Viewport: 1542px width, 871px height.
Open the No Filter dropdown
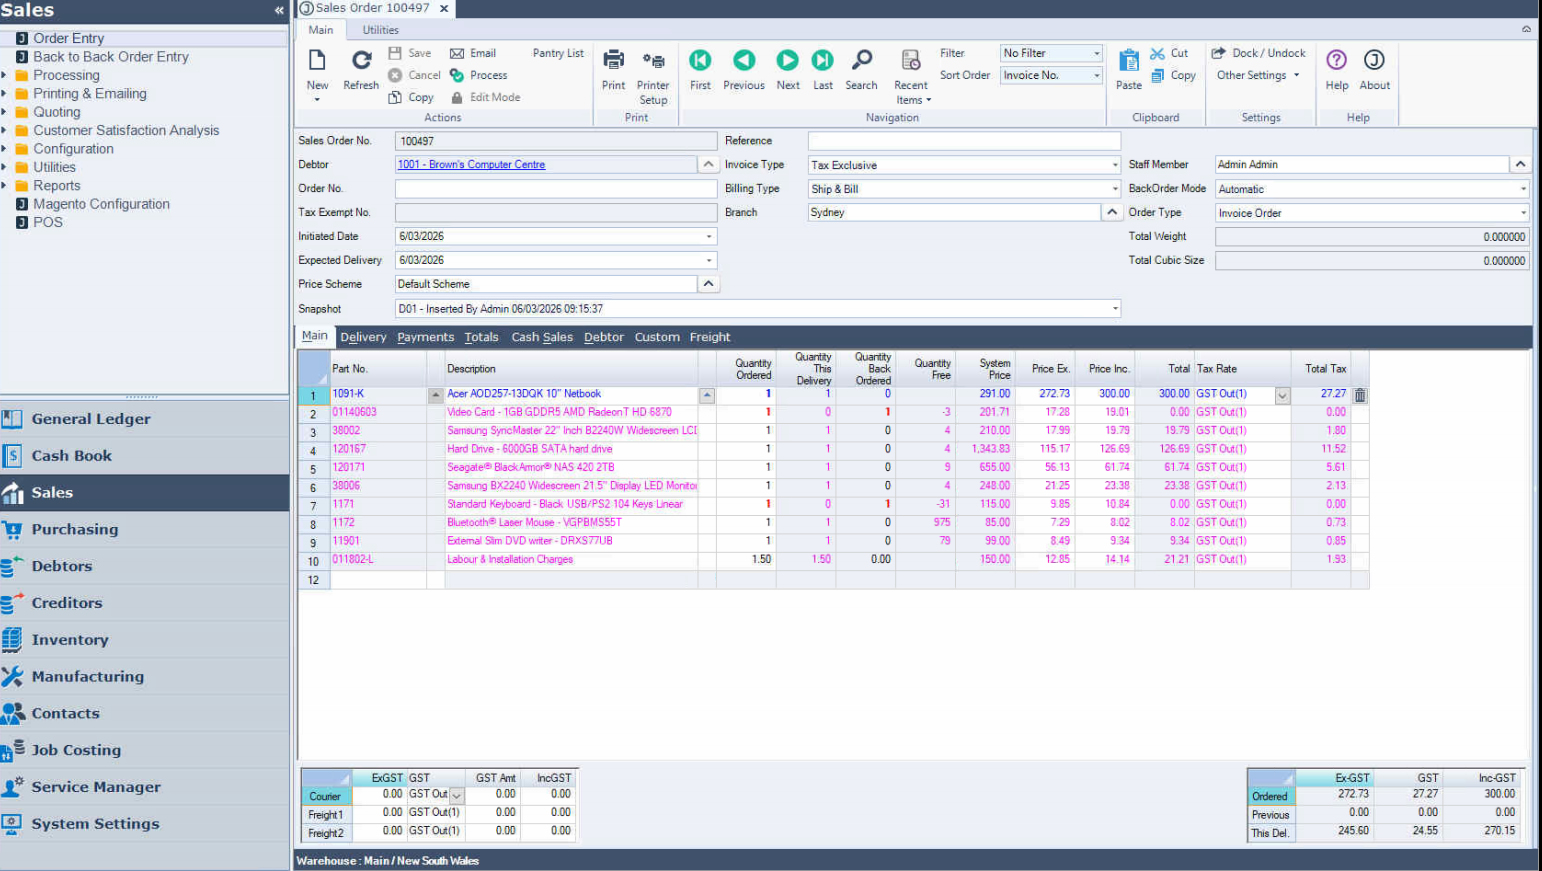[x=1096, y=53]
